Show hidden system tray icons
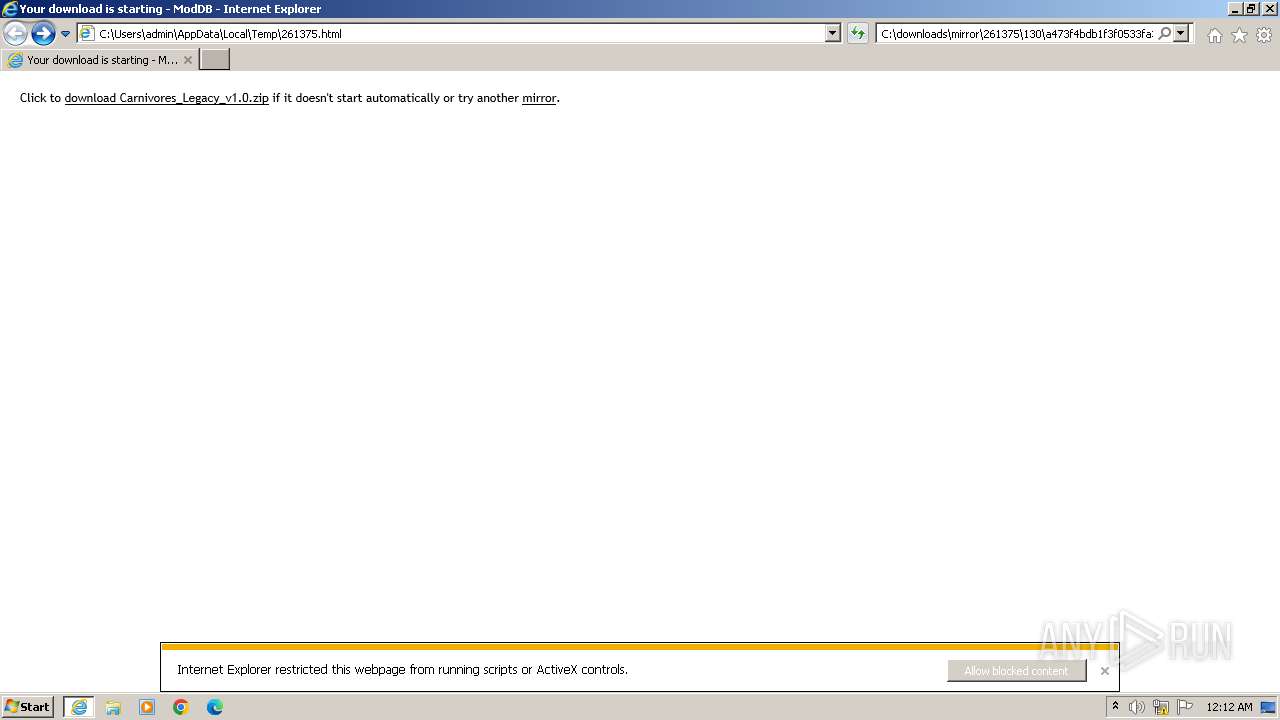 coord(1115,706)
